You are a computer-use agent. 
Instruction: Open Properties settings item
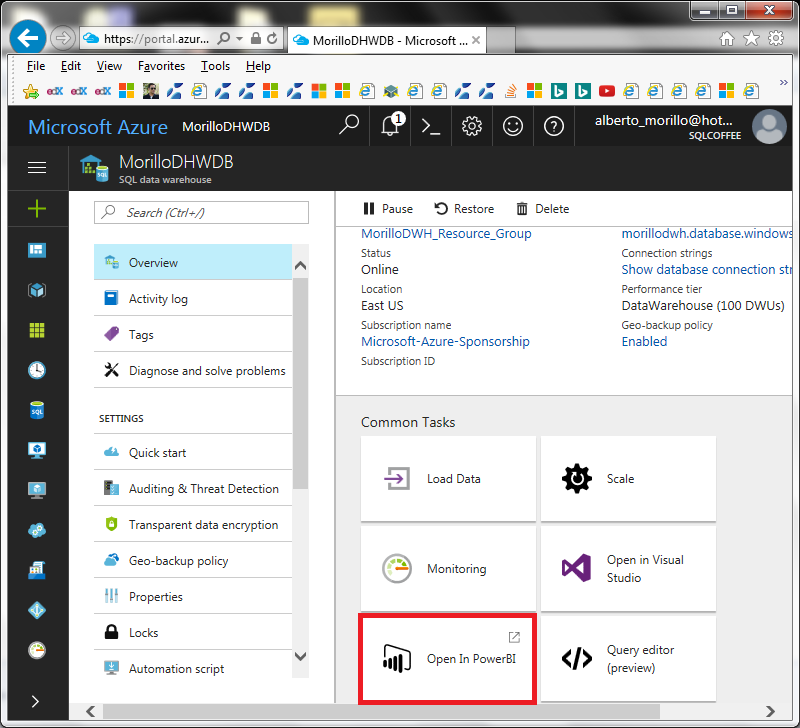[193, 596]
